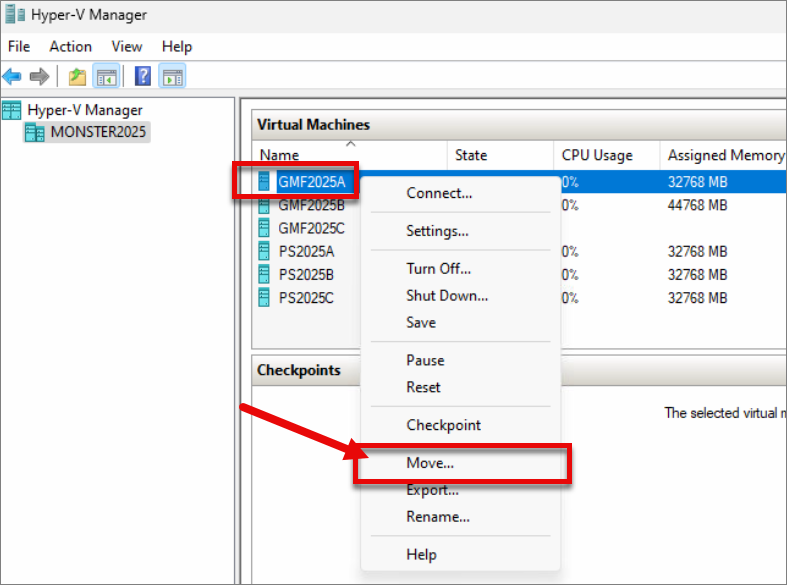Open the View menu
The width and height of the screenshot is (787, 585).
126,47
